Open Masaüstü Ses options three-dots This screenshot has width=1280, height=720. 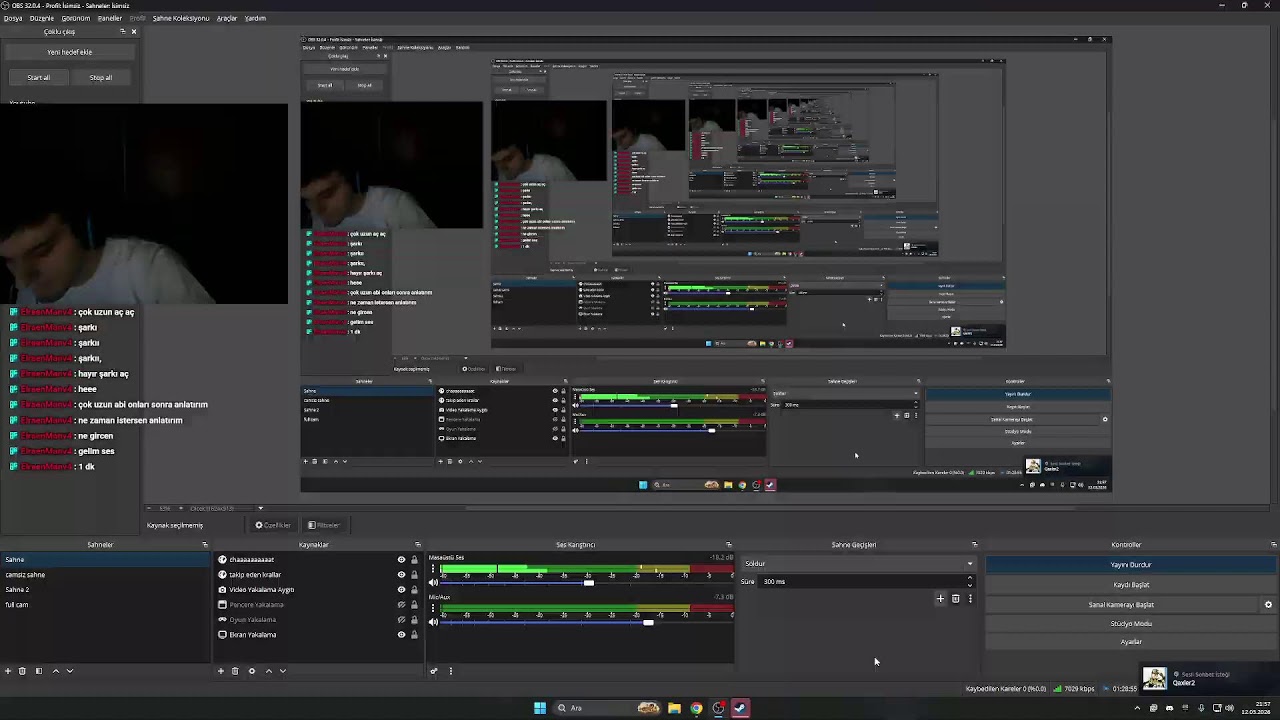(x=433, y=570)
